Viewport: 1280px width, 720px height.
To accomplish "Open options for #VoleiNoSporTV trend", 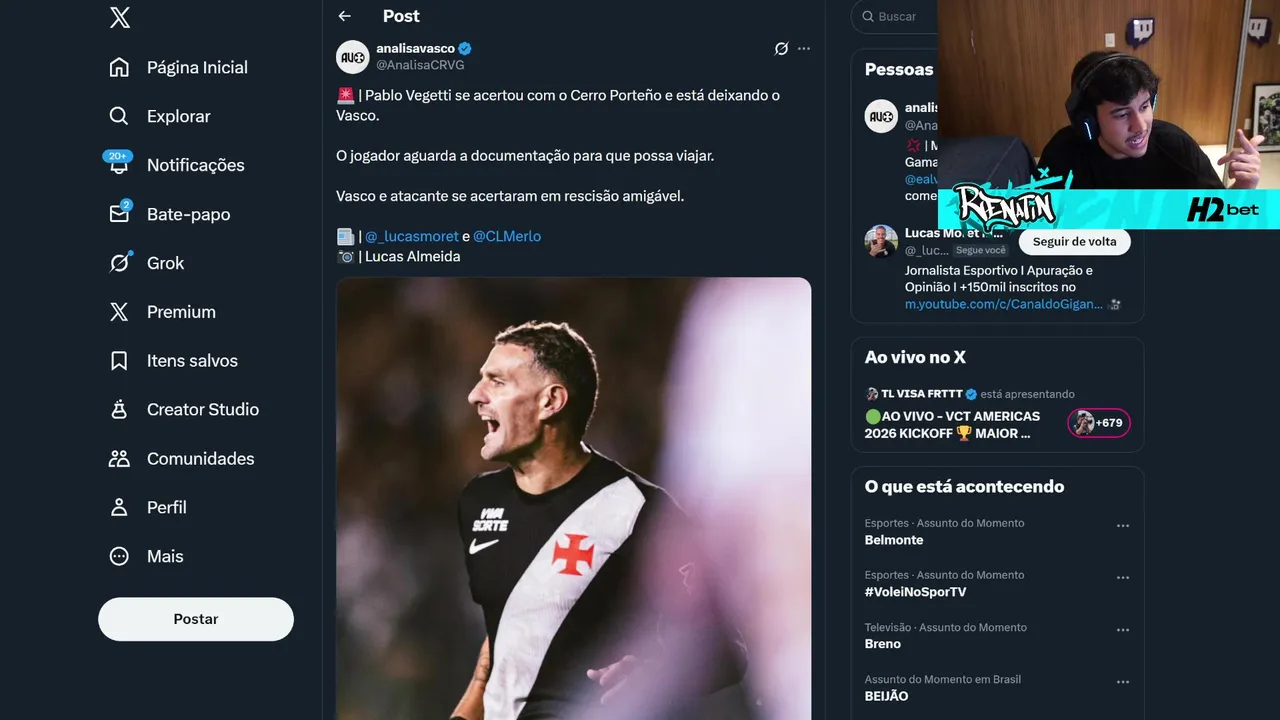I will pos(1123,578).
